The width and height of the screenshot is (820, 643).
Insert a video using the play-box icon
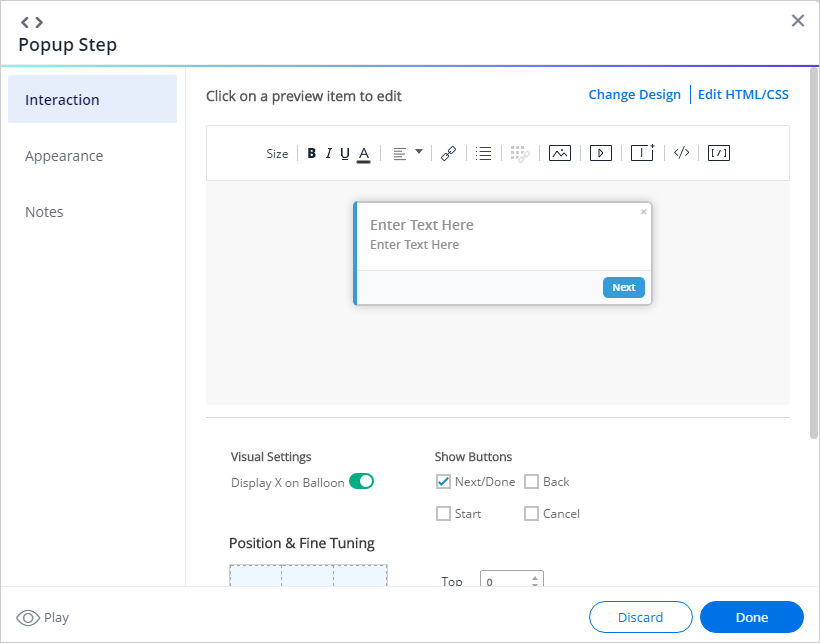pyautogui.click(x=600, y=153)
